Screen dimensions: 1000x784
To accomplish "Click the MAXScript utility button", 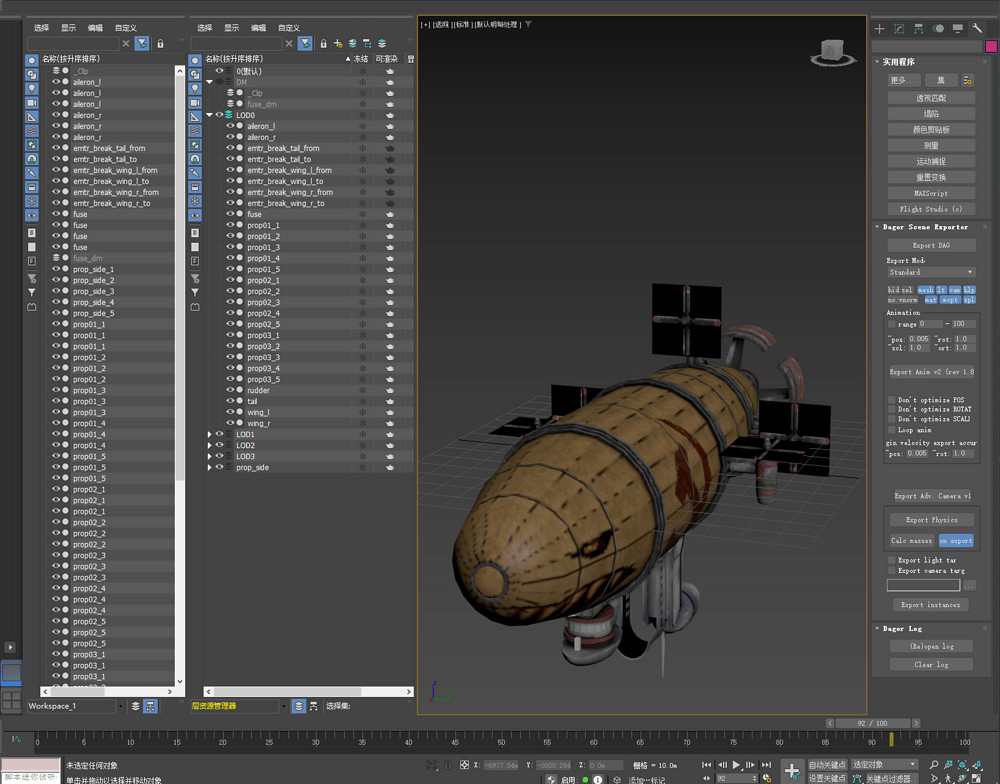I will [x=931, y=193].
